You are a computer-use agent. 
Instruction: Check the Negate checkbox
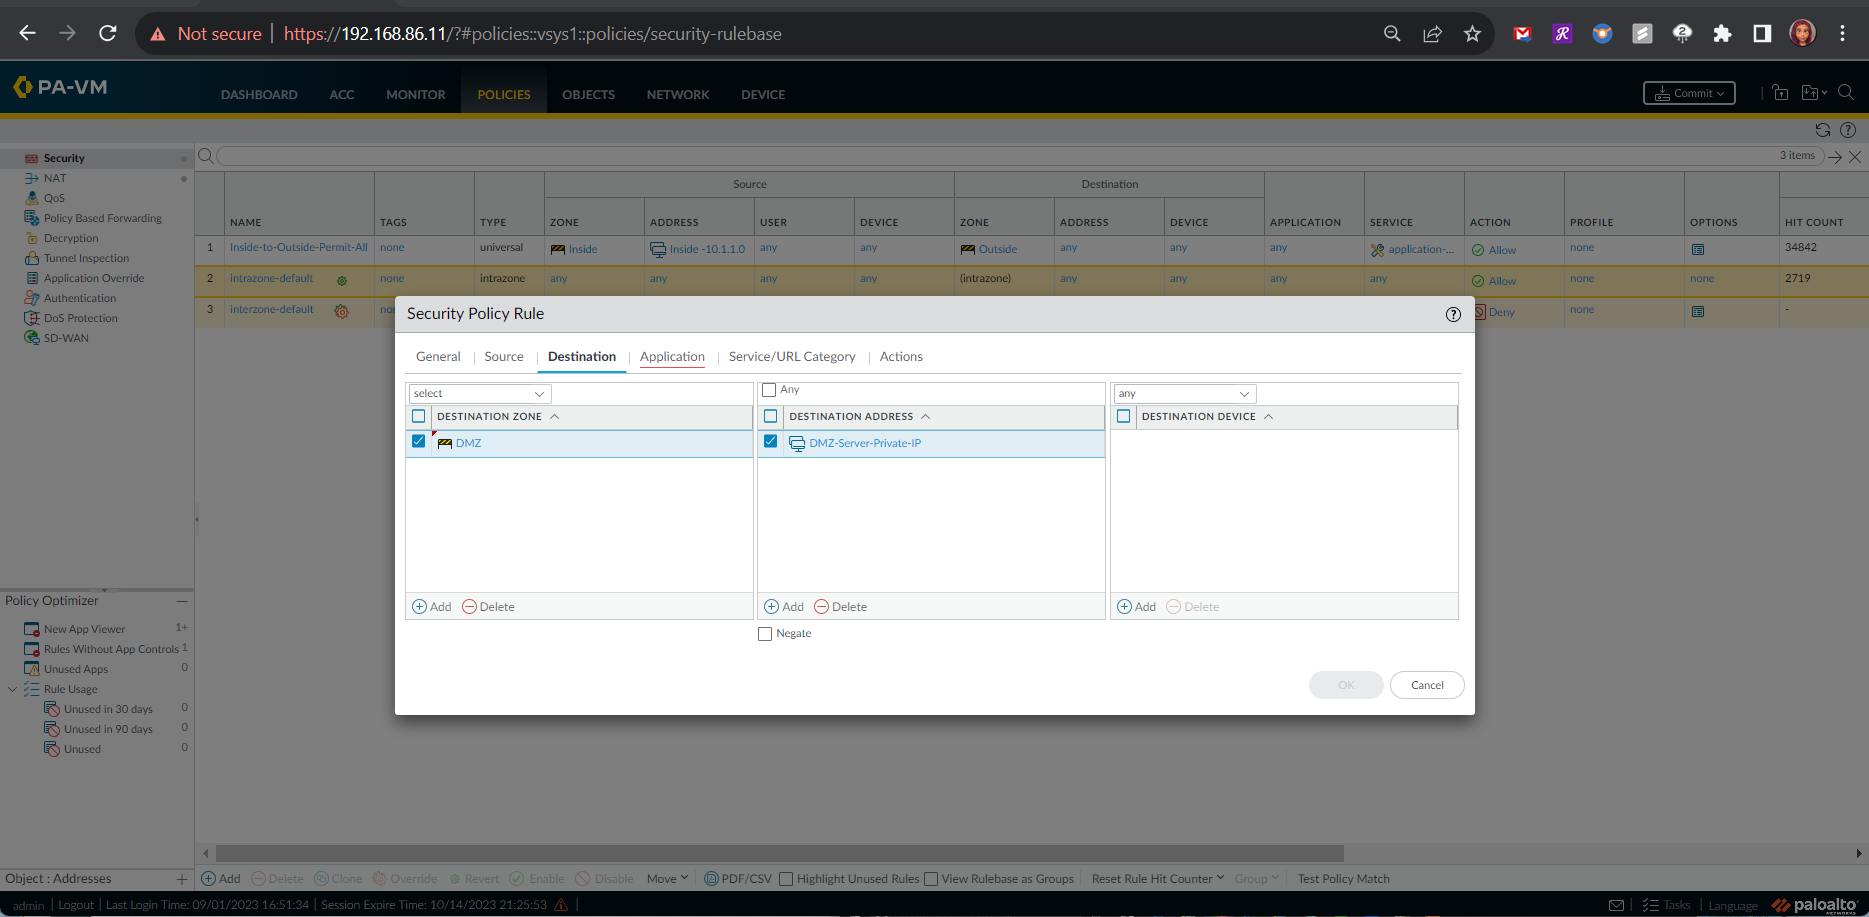[x=765, y=633]
